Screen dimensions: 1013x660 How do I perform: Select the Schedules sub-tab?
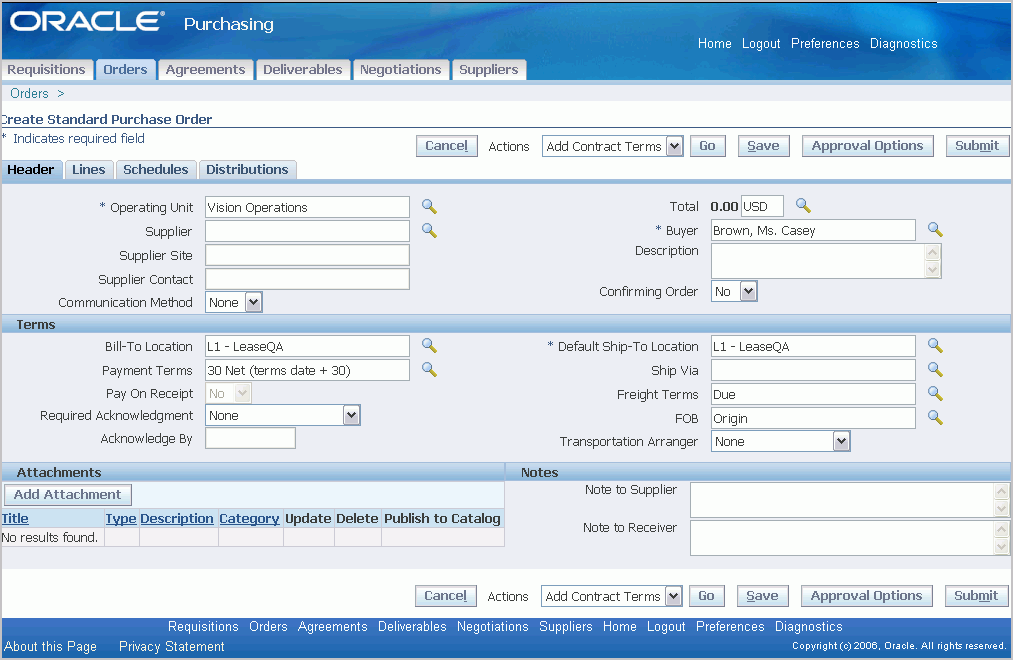[156, 169]
